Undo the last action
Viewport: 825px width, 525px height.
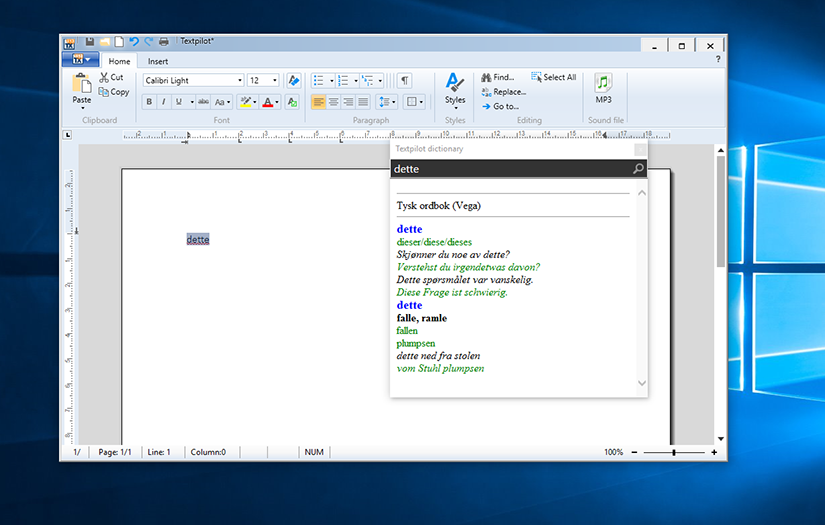pyautogui.click(x=134, y=42)
